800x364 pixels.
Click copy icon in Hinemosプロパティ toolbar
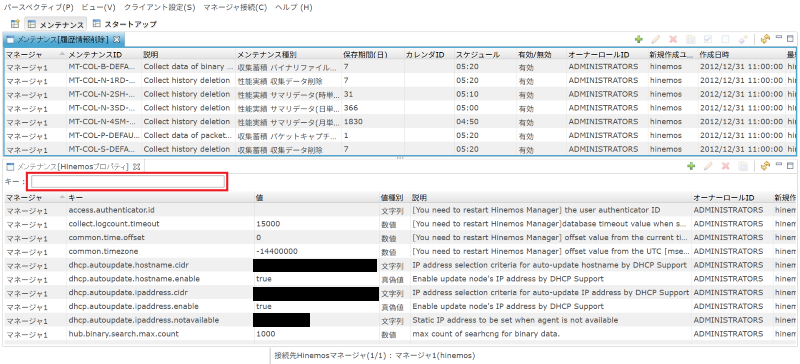[743, 166]
